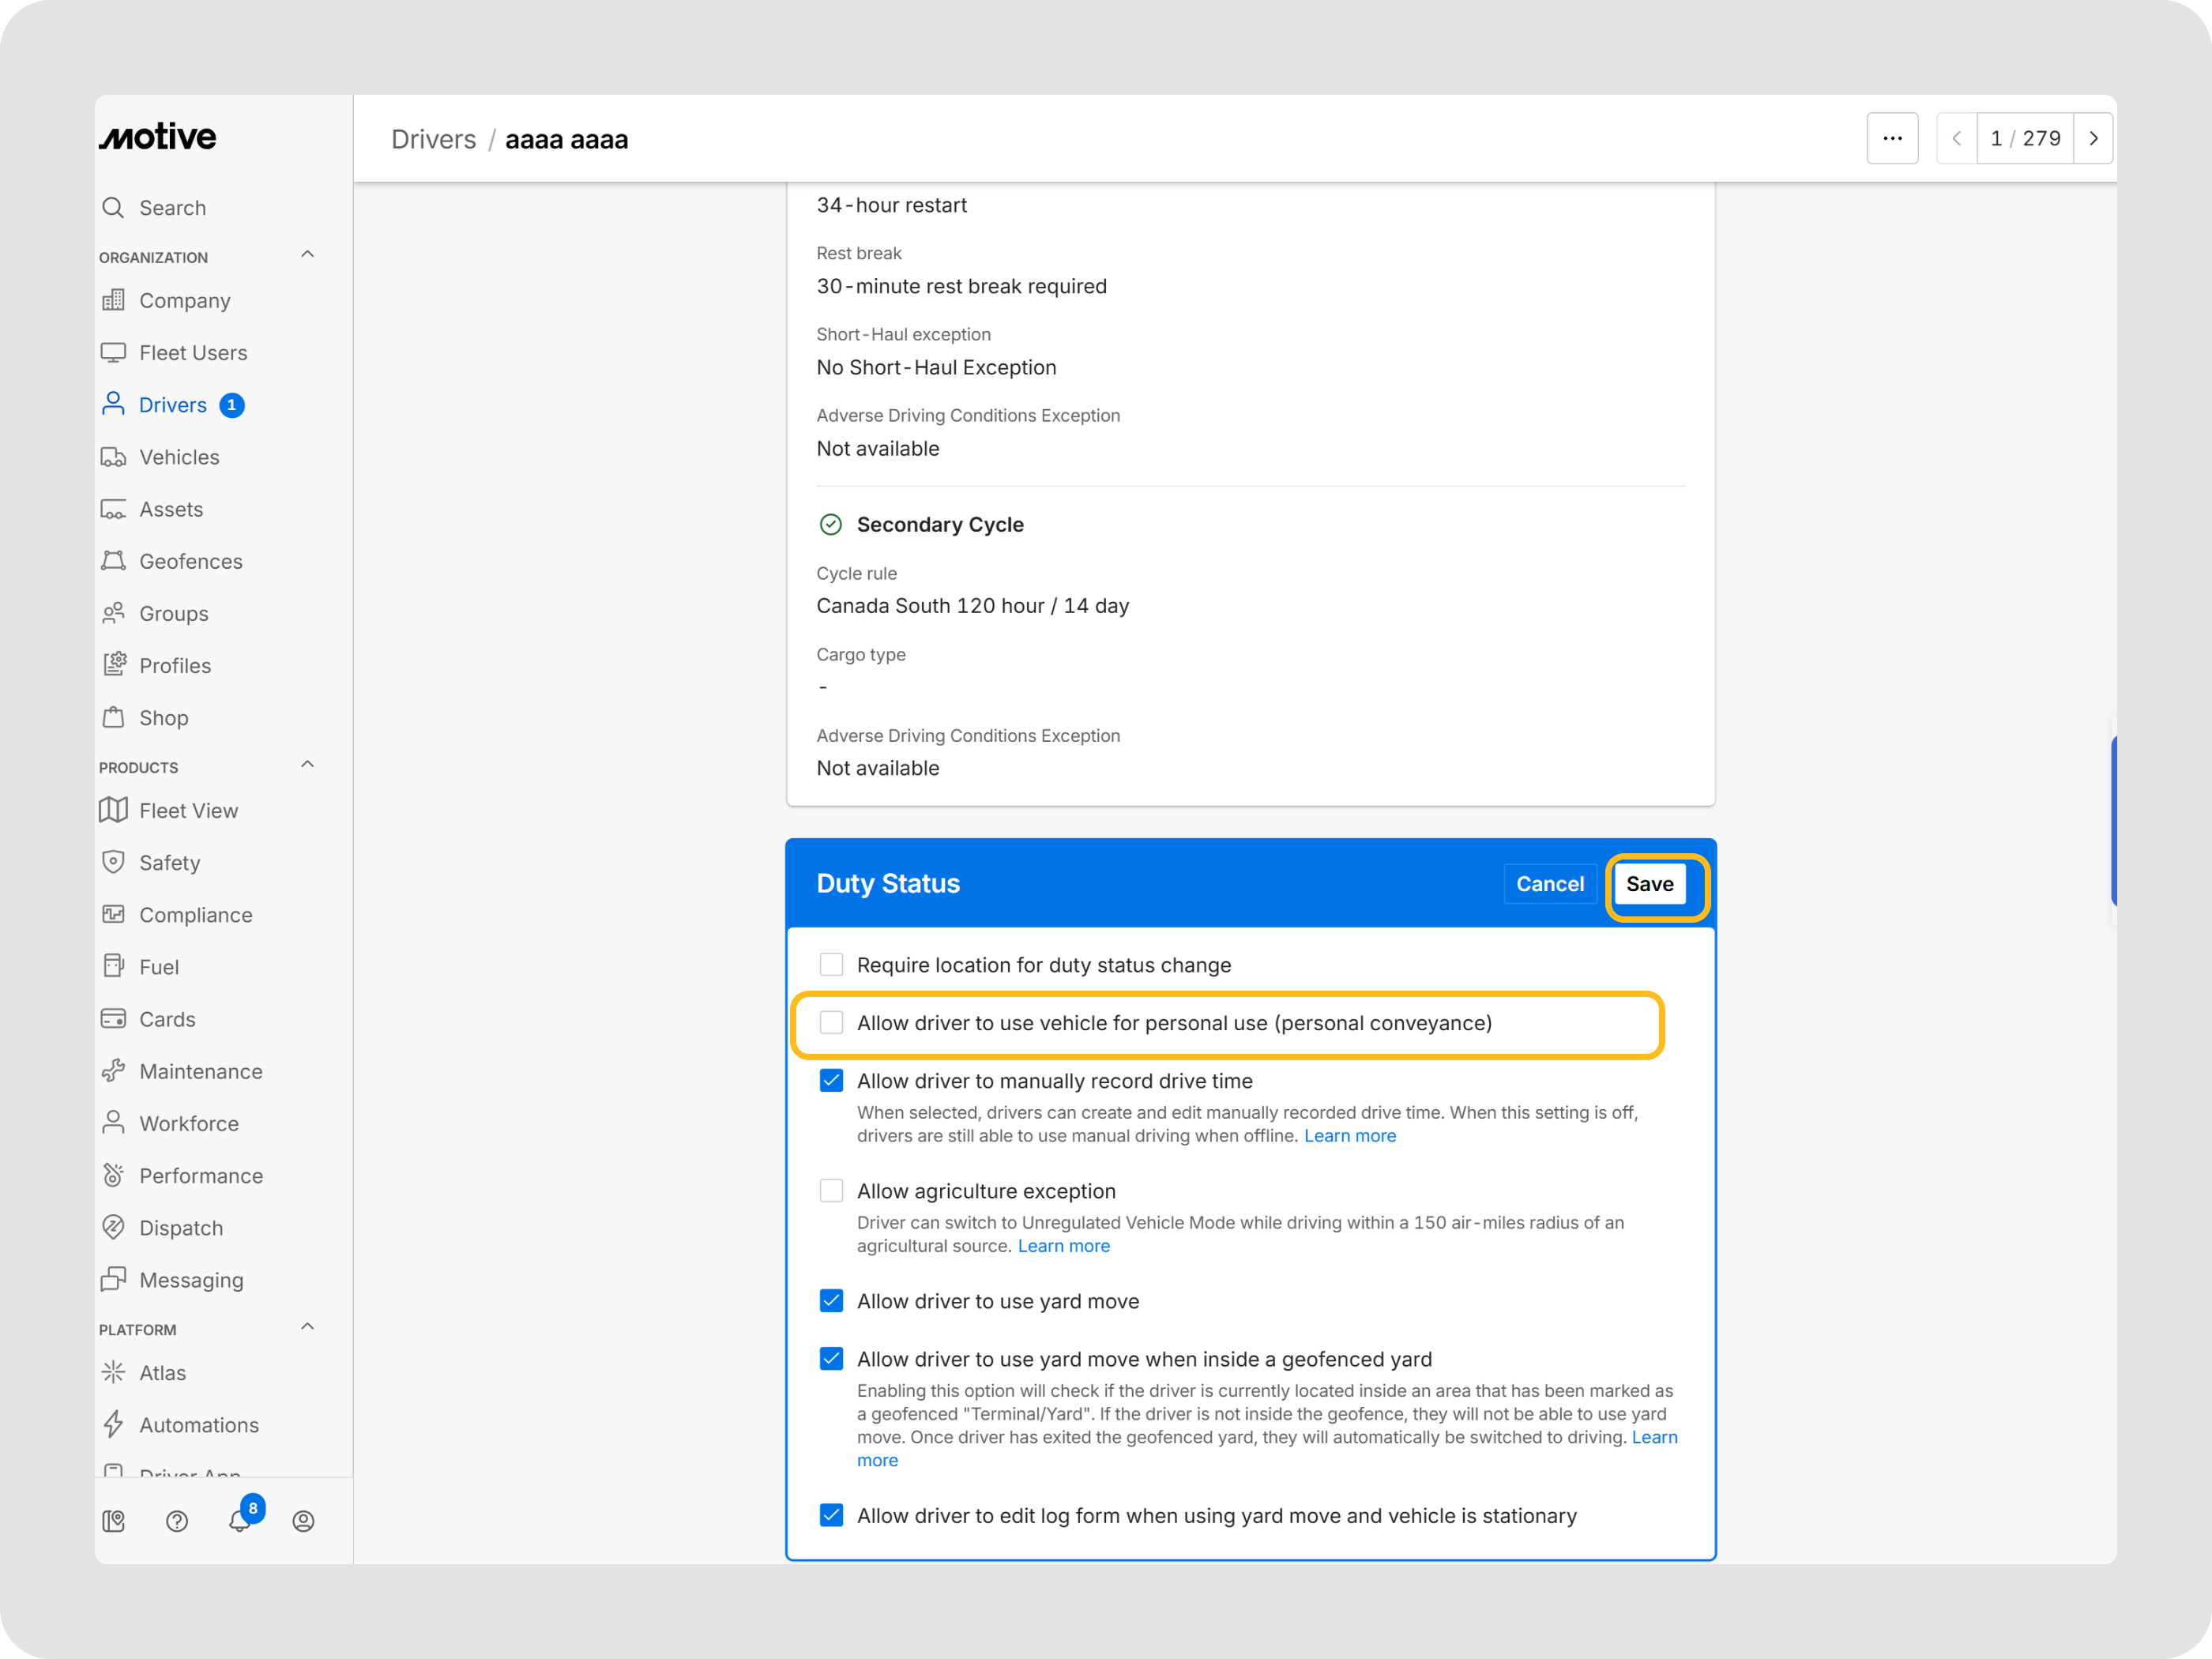Click the Geofences polygon icon
This screenshot has height=1659, width=2212.
click(113, 561)
